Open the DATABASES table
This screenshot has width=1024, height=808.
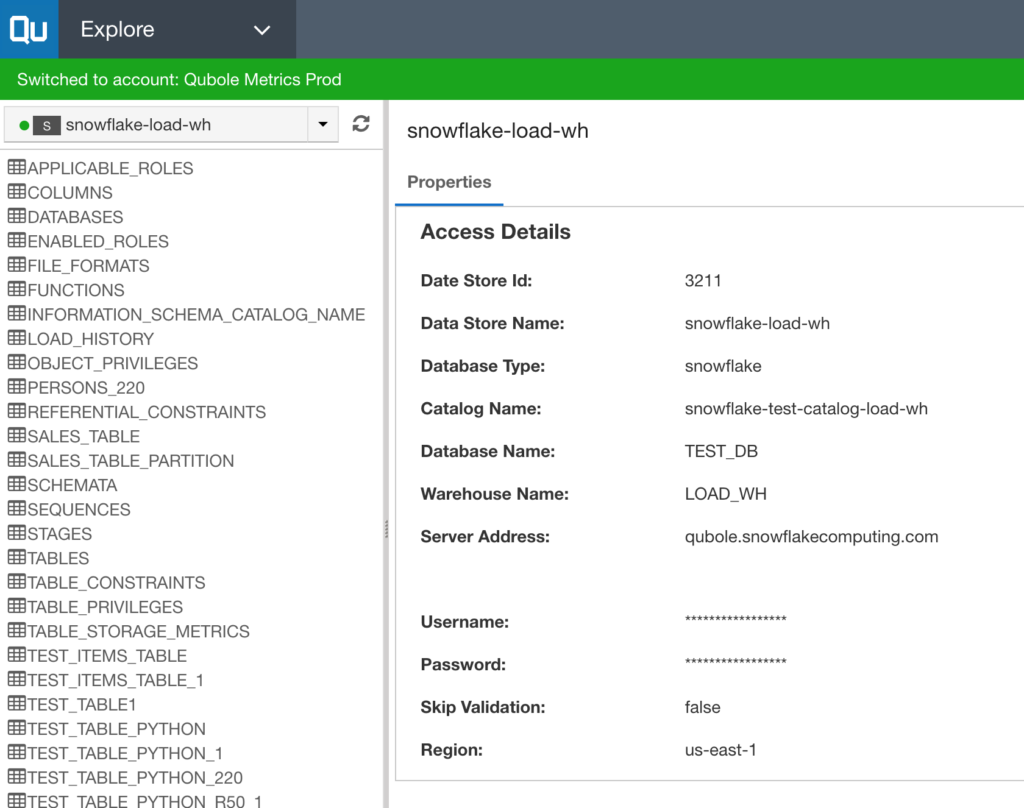pos(75,217)
